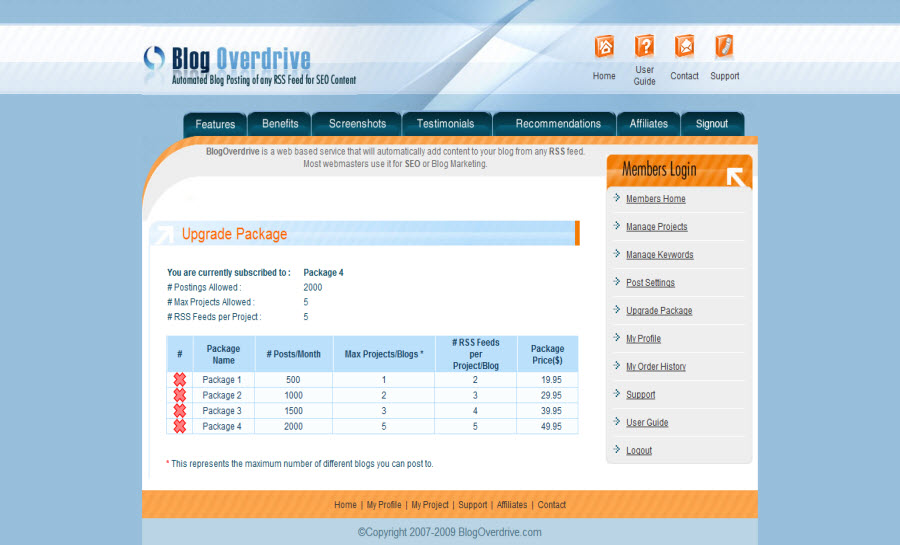Click arrow bullet beside My Profile
The height and width of the screenshot is (545, 900).
coord(617,337)
